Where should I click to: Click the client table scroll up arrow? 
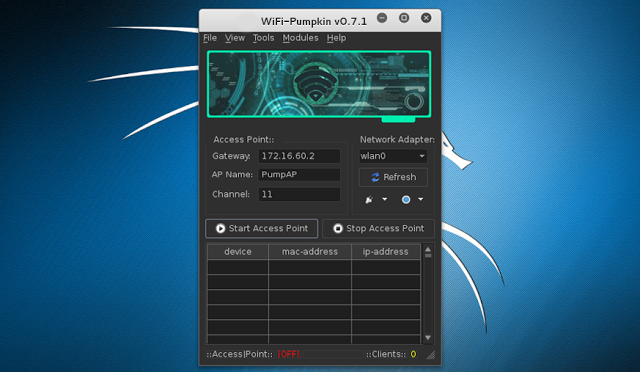tap(428, 249)
